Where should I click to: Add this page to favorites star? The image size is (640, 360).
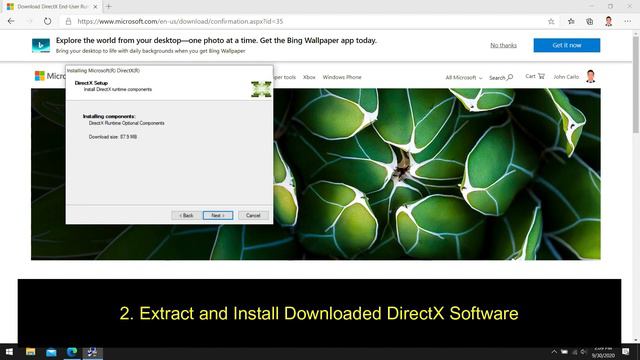click(x=551, y=22)
